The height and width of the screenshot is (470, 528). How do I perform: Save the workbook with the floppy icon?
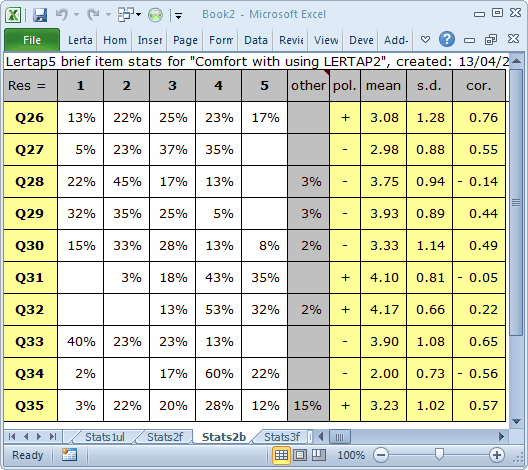tap(40, 15)
